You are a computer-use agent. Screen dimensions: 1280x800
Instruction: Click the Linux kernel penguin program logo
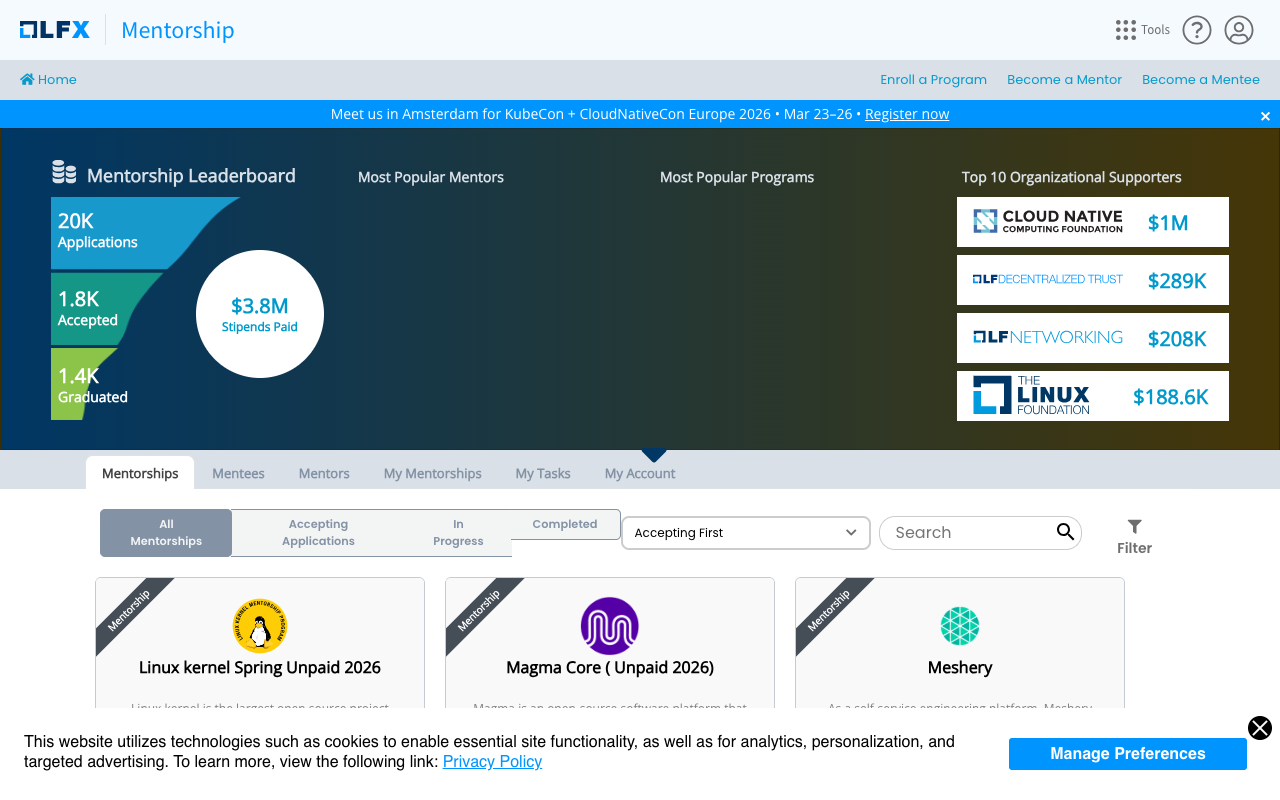point(260,626)
